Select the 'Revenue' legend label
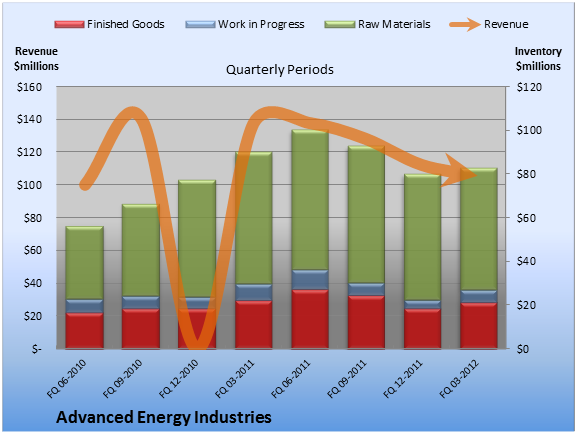Viewport: 576px width, 433px height. pos(506,24)
